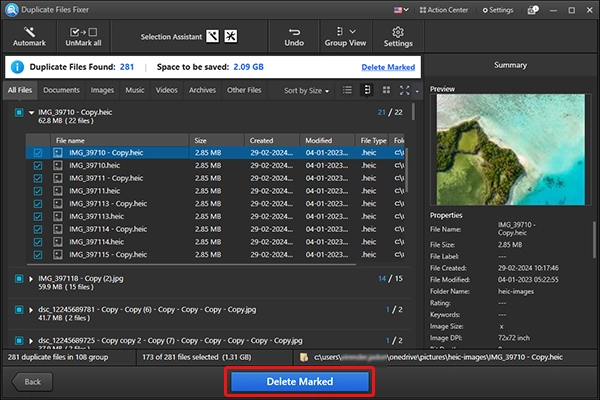Click image file icon of IMG_39710.heic
This screenshot has width=600, height=400.
(58, 166)
